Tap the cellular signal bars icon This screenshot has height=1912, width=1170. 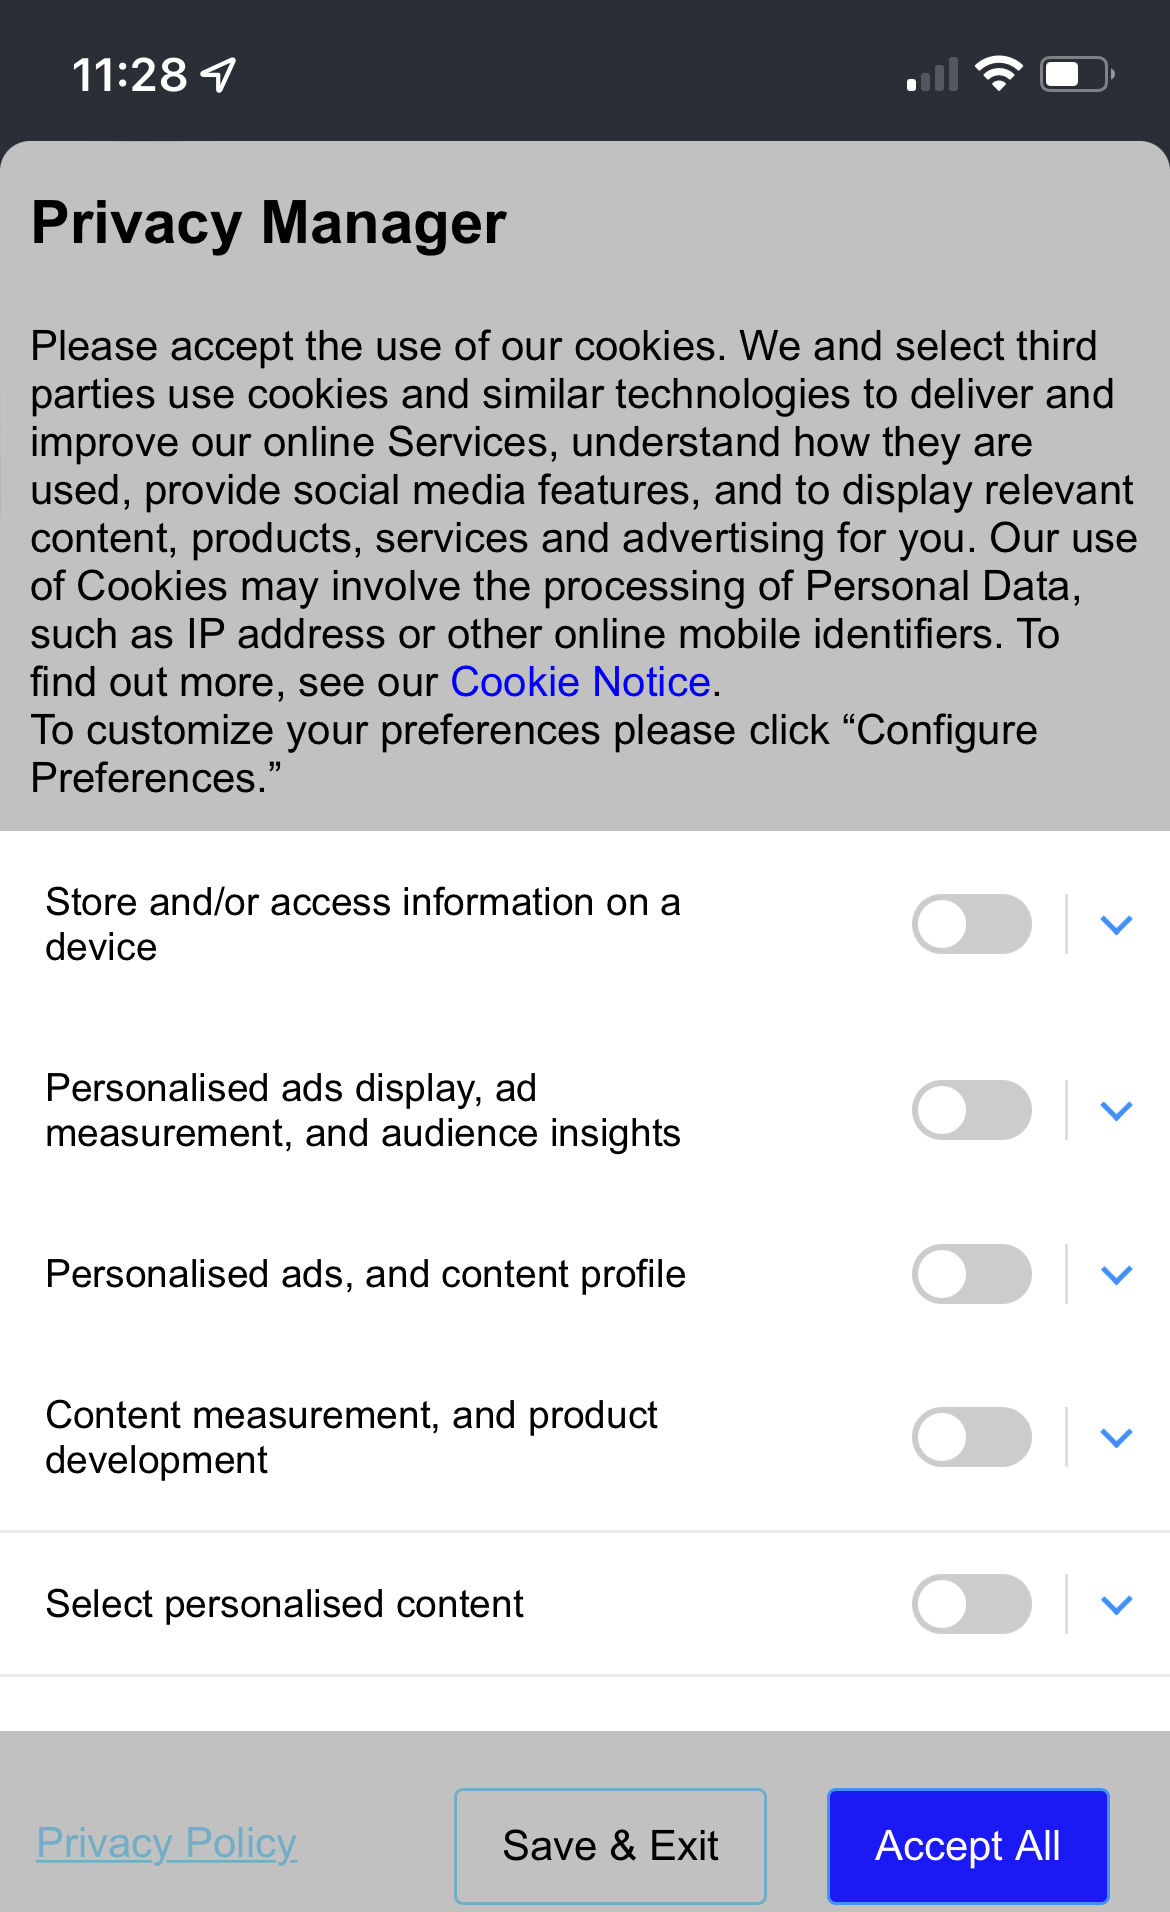coord(932,74)
